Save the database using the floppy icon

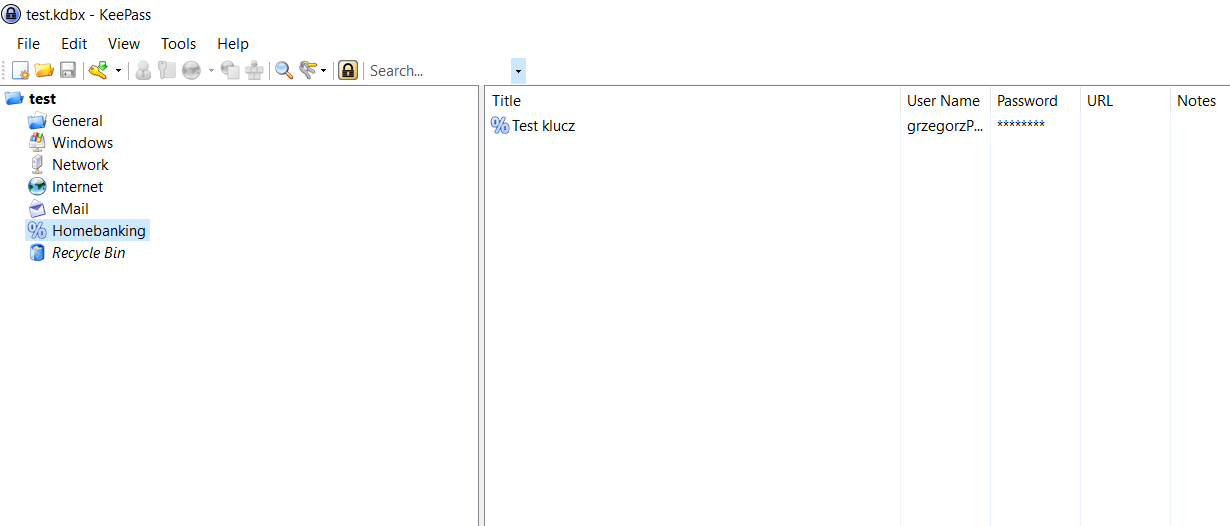pos(68,70)
